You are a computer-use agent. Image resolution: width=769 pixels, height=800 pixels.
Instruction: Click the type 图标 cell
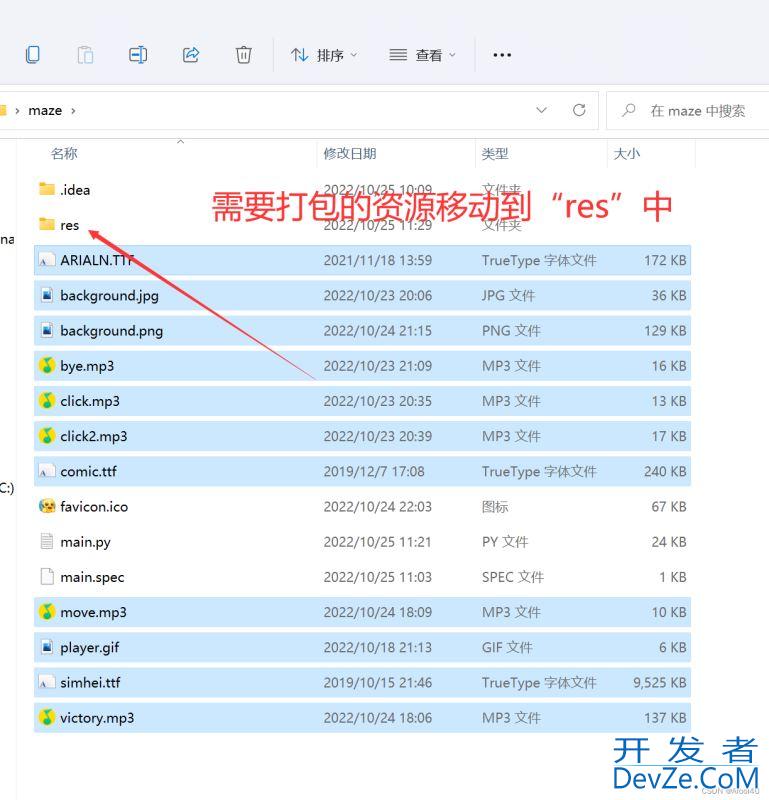[x=495, y=507]
